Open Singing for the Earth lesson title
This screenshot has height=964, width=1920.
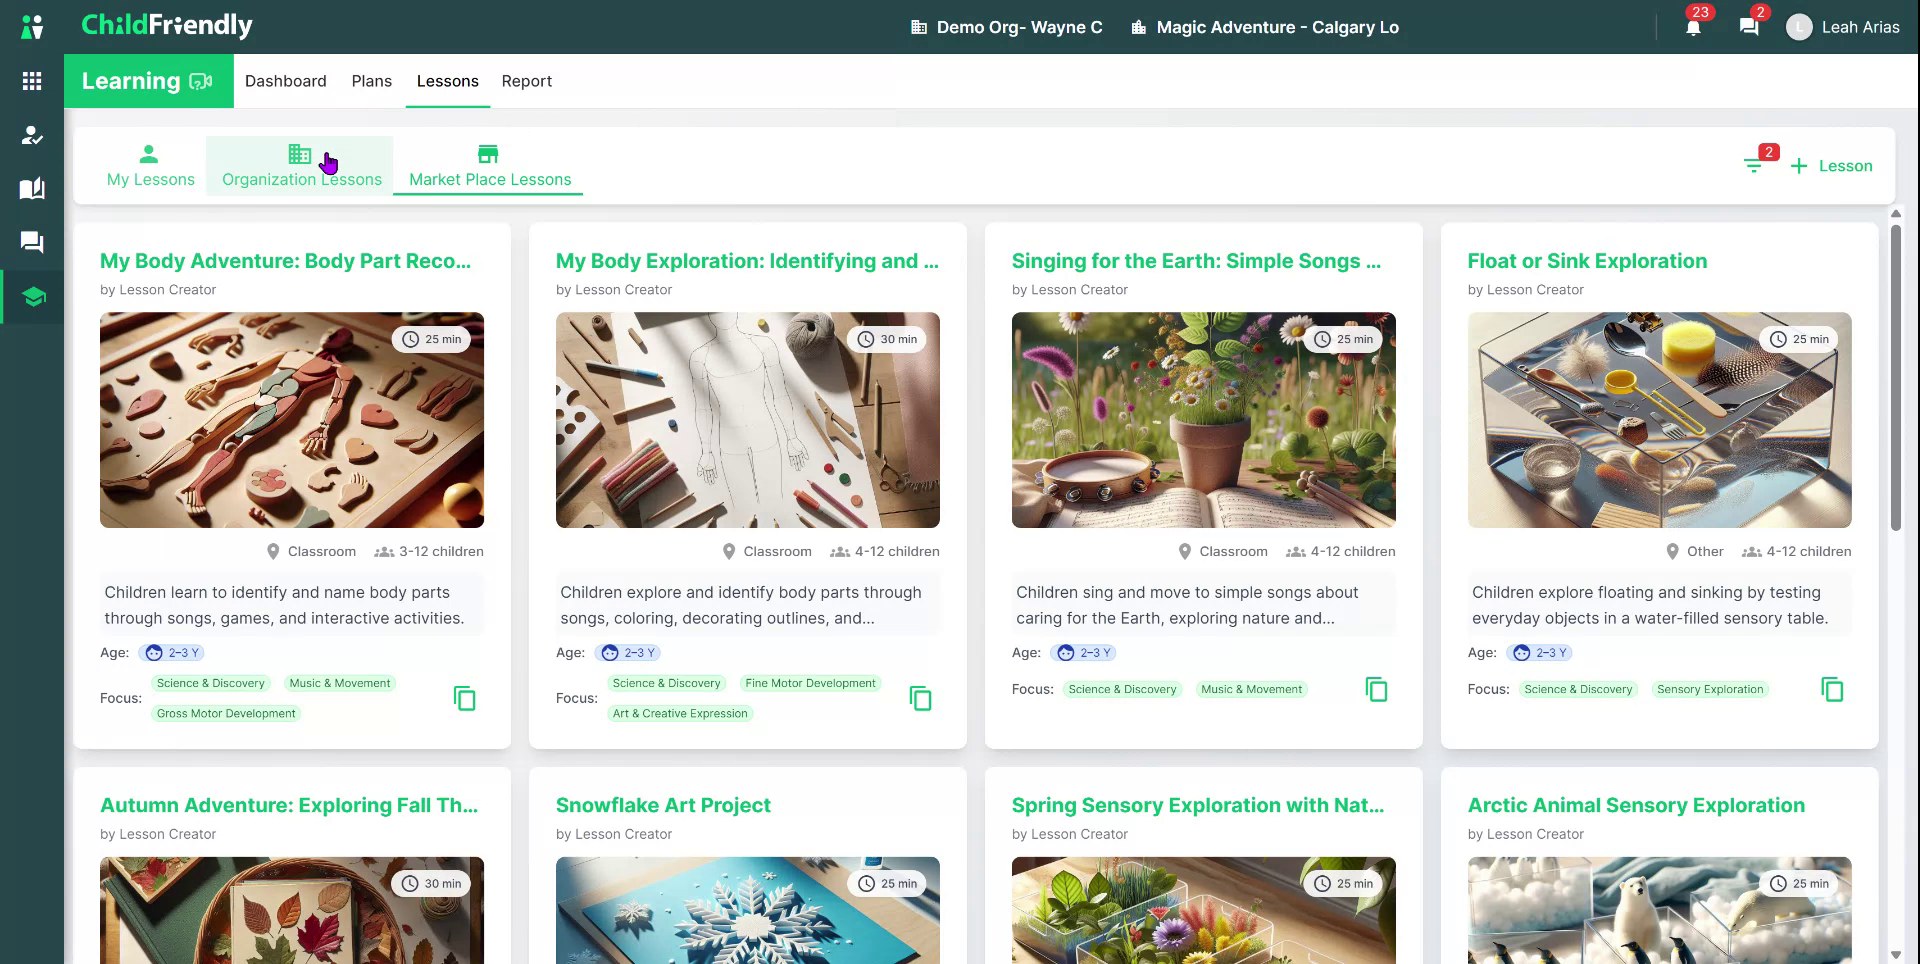click(1196, 261)
